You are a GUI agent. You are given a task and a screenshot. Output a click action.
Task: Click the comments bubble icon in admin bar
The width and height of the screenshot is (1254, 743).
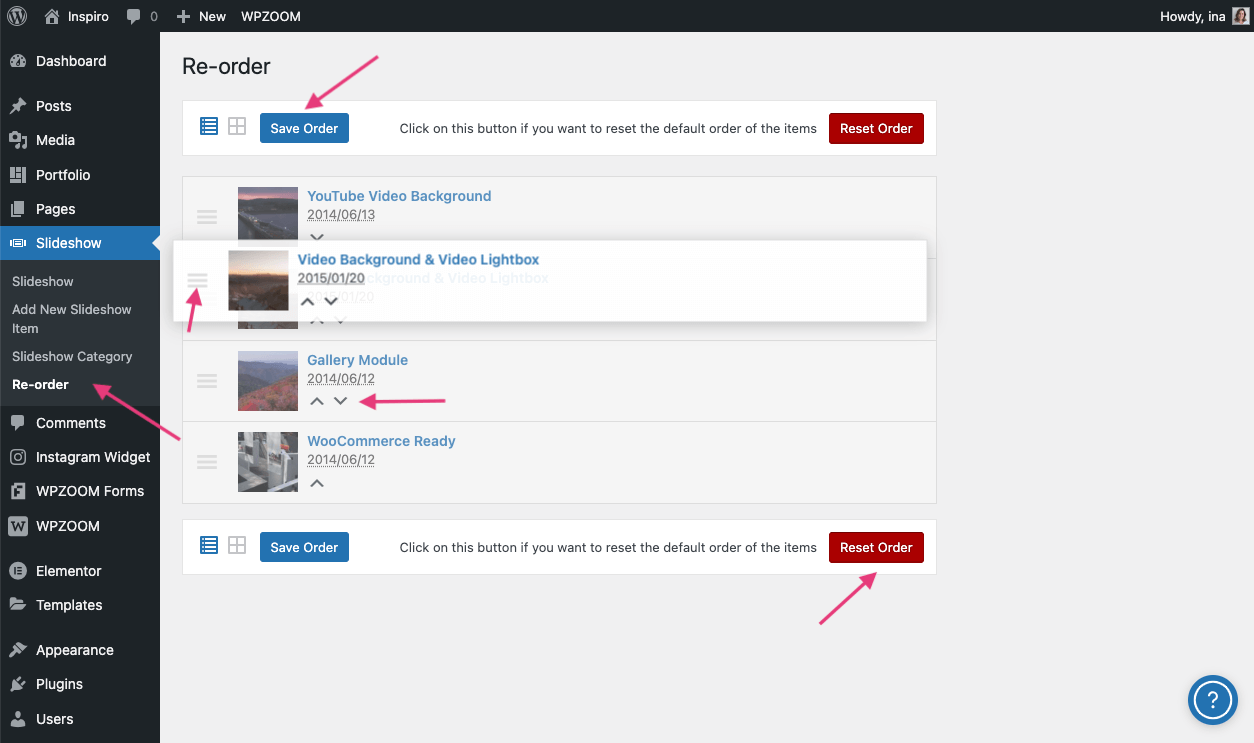tap(134, 16)
